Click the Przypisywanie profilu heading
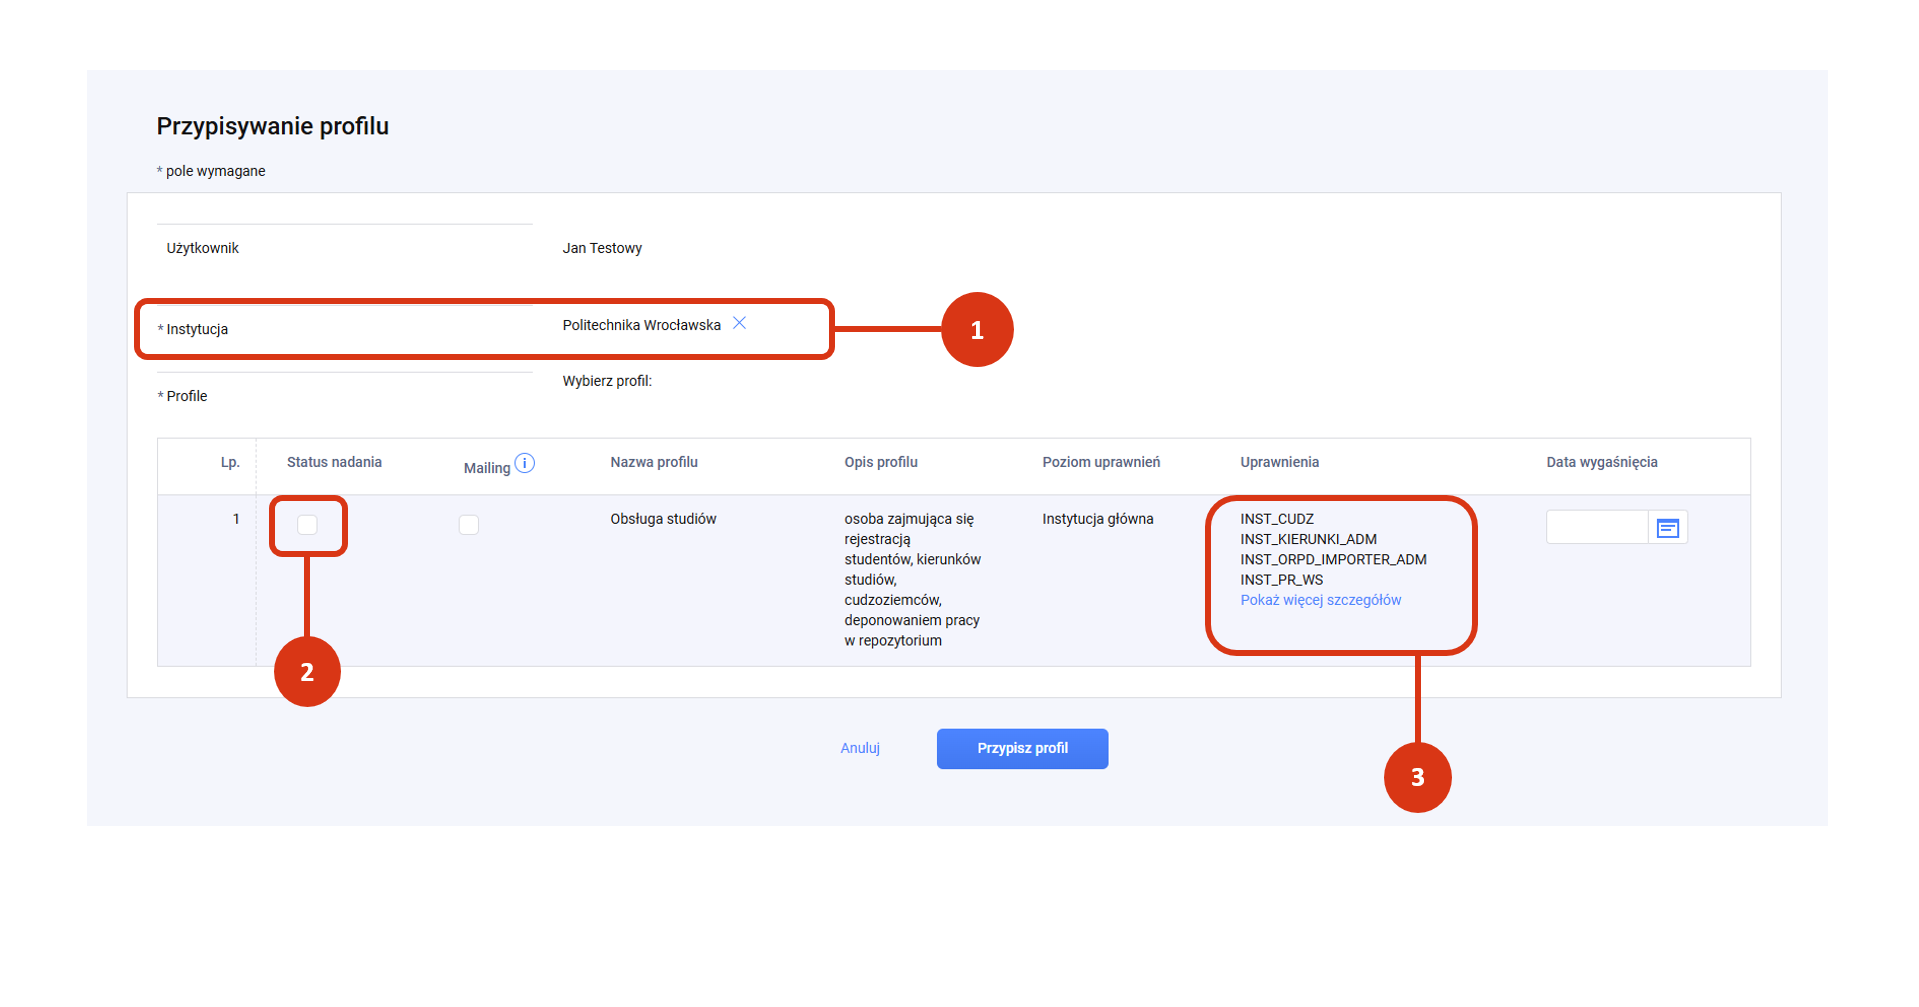This screenshot has height=1007, width=1919. 272,126
